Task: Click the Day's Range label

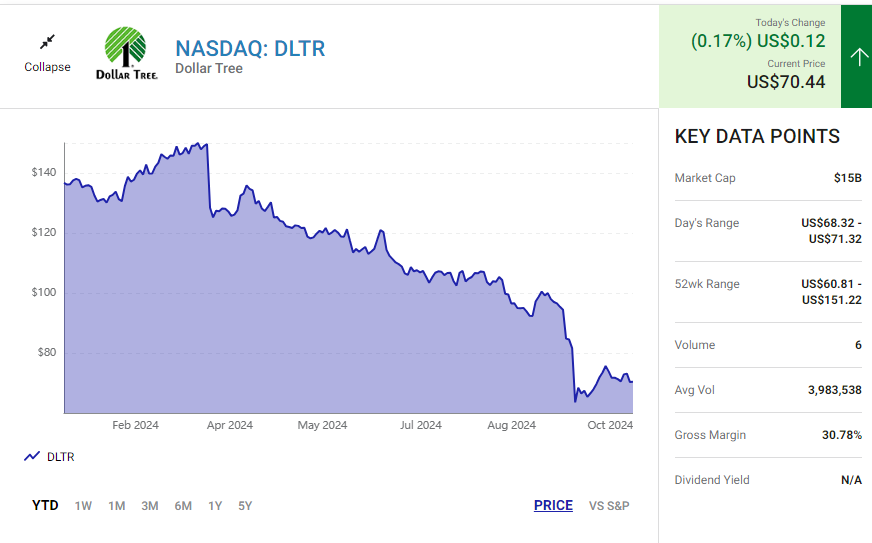Action: click(x=707, y=223)
